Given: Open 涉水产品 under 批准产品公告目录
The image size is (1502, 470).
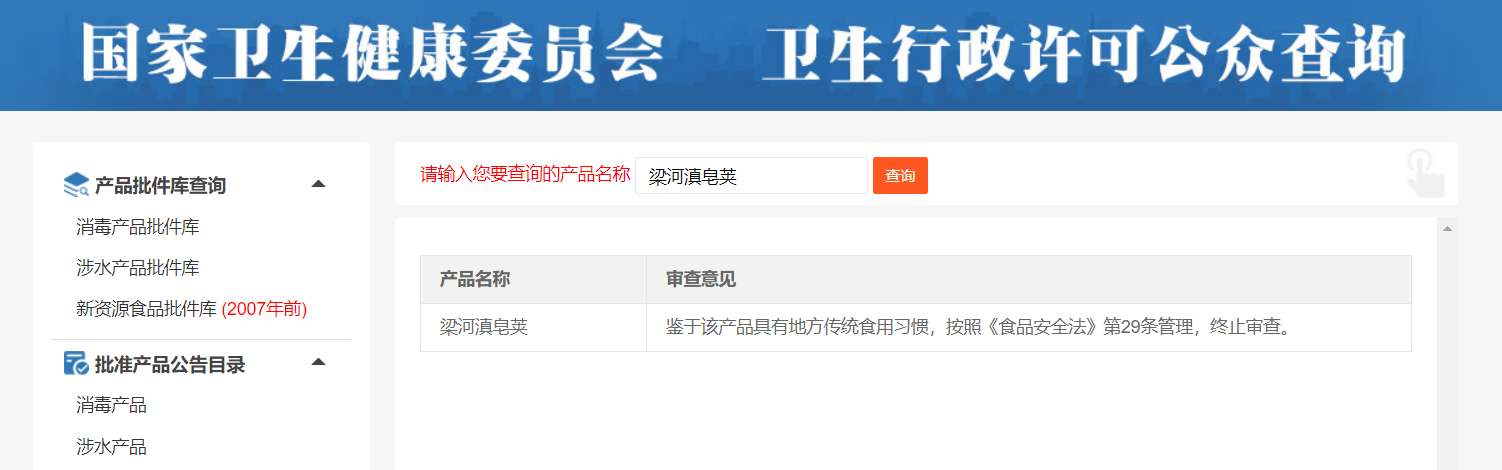Looking at the screenshot, I should [111, 446].
